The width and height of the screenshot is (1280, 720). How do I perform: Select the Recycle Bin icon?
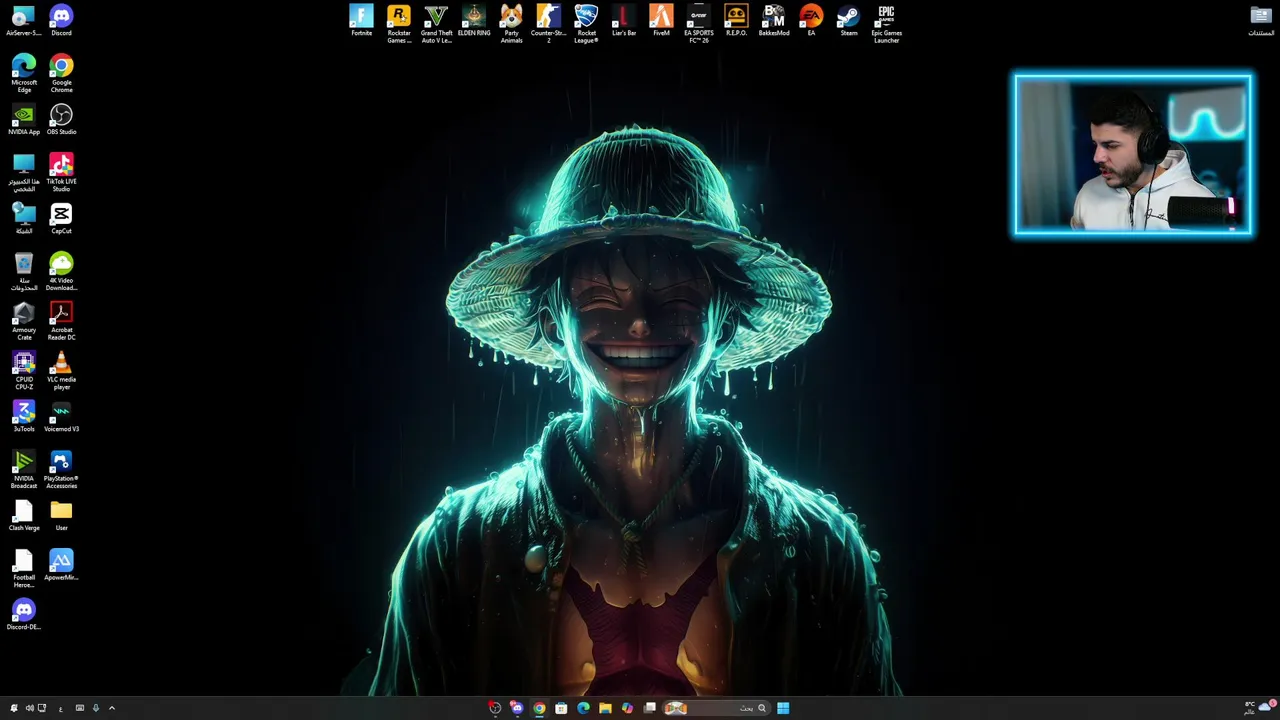tap(24, 272)
